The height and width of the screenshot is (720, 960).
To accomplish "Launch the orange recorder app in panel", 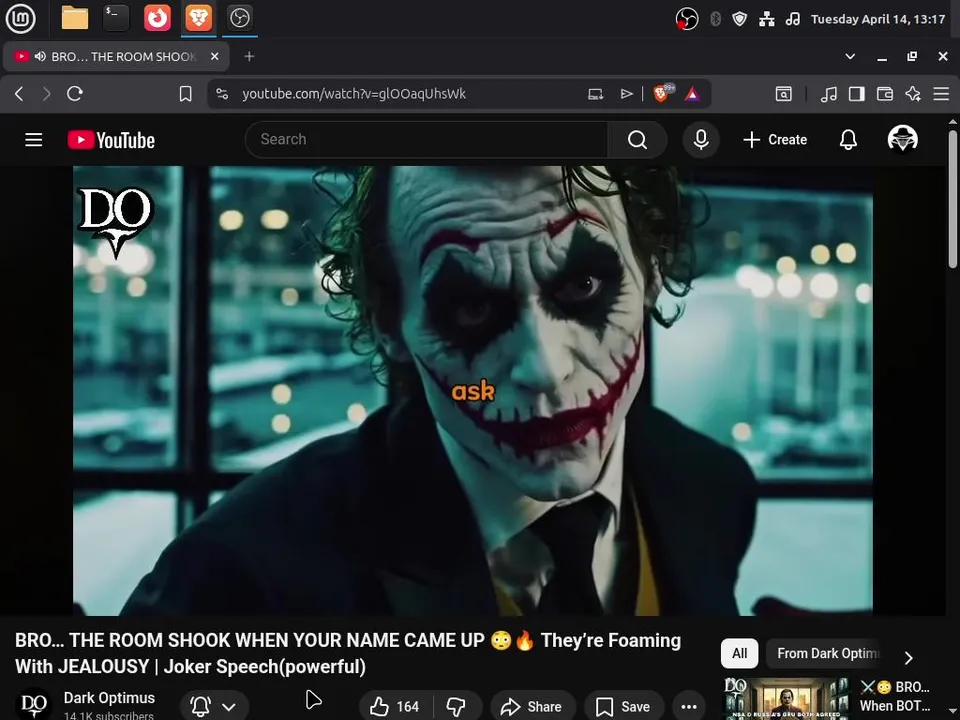I will click(x=157, y=18).
